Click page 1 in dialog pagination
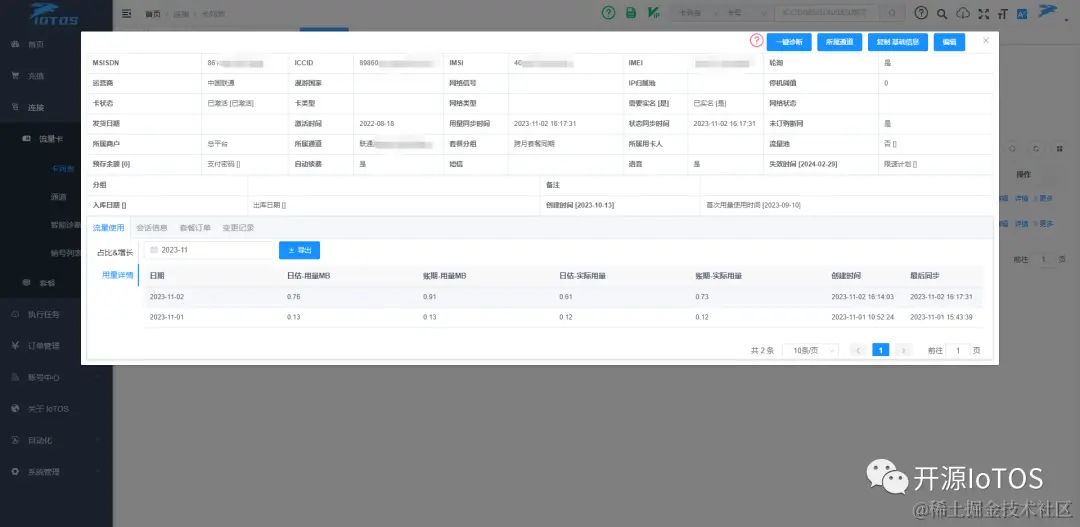 [880, 351]
